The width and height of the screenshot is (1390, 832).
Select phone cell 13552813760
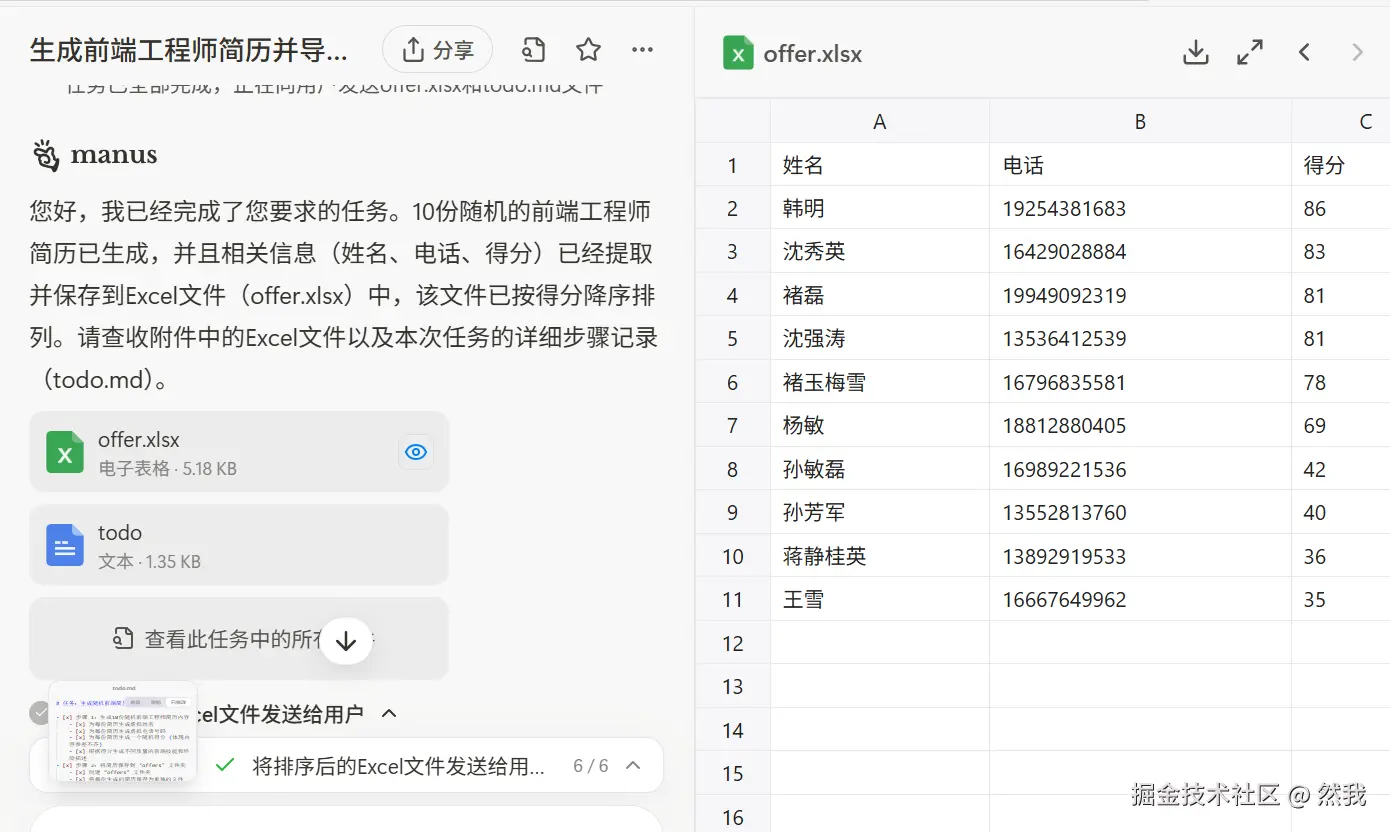[1141, 513]
